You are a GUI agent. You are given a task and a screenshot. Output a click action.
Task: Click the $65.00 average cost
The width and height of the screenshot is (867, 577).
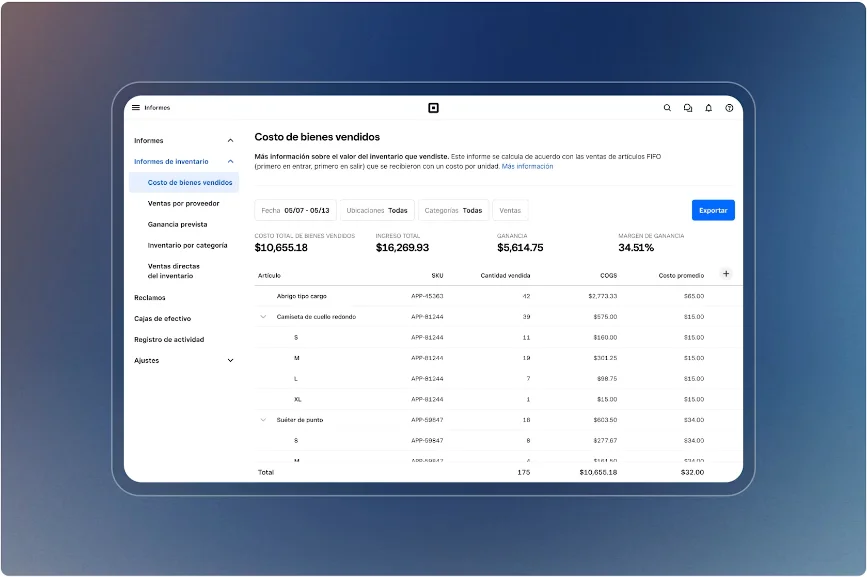coord(694,296)
